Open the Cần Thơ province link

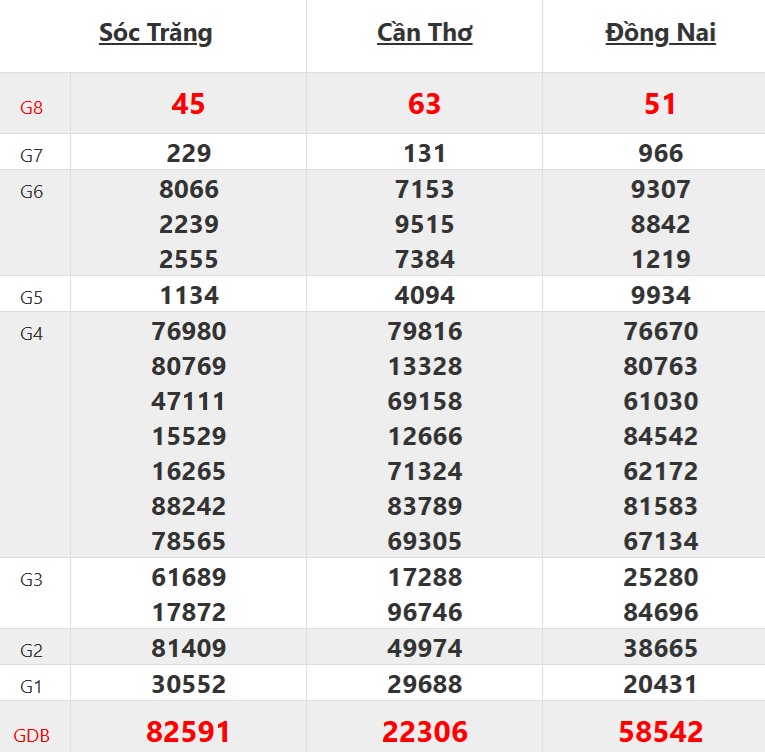point(424,33)
